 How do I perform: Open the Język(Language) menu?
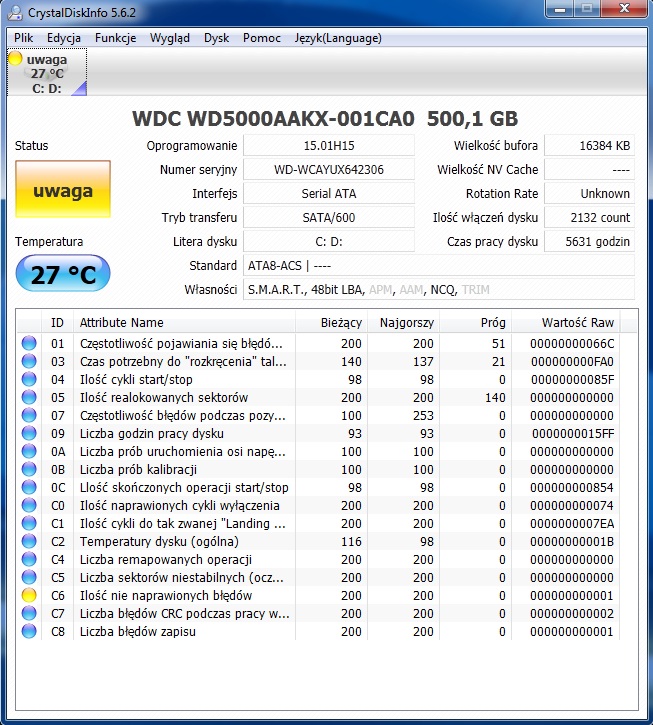(338, 38)
